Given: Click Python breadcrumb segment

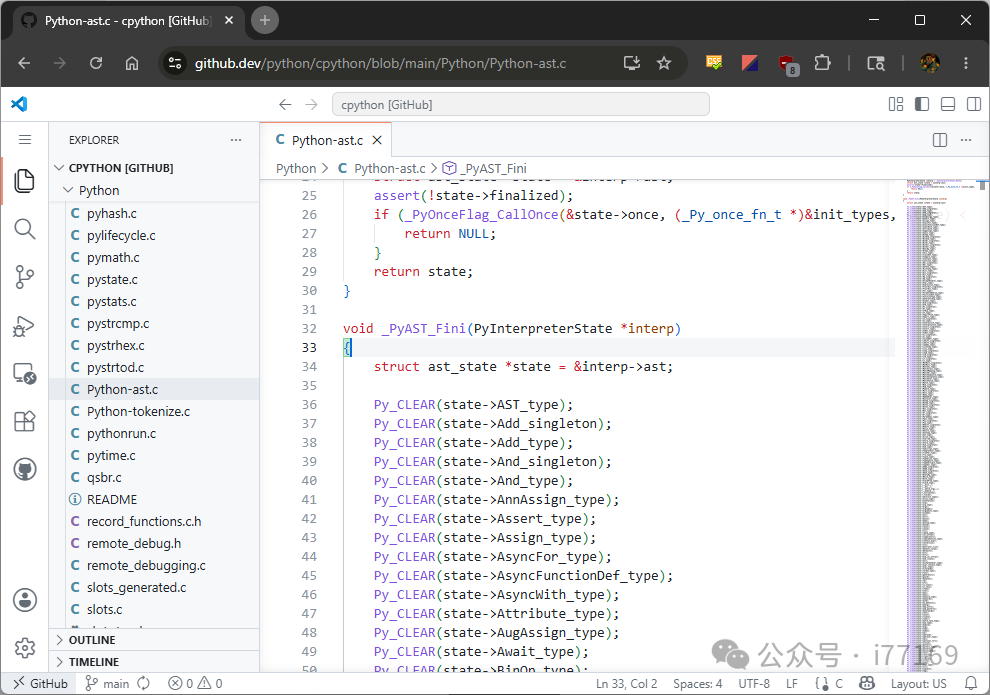Looking at the screenshot, I should click(x=295, y=169).
